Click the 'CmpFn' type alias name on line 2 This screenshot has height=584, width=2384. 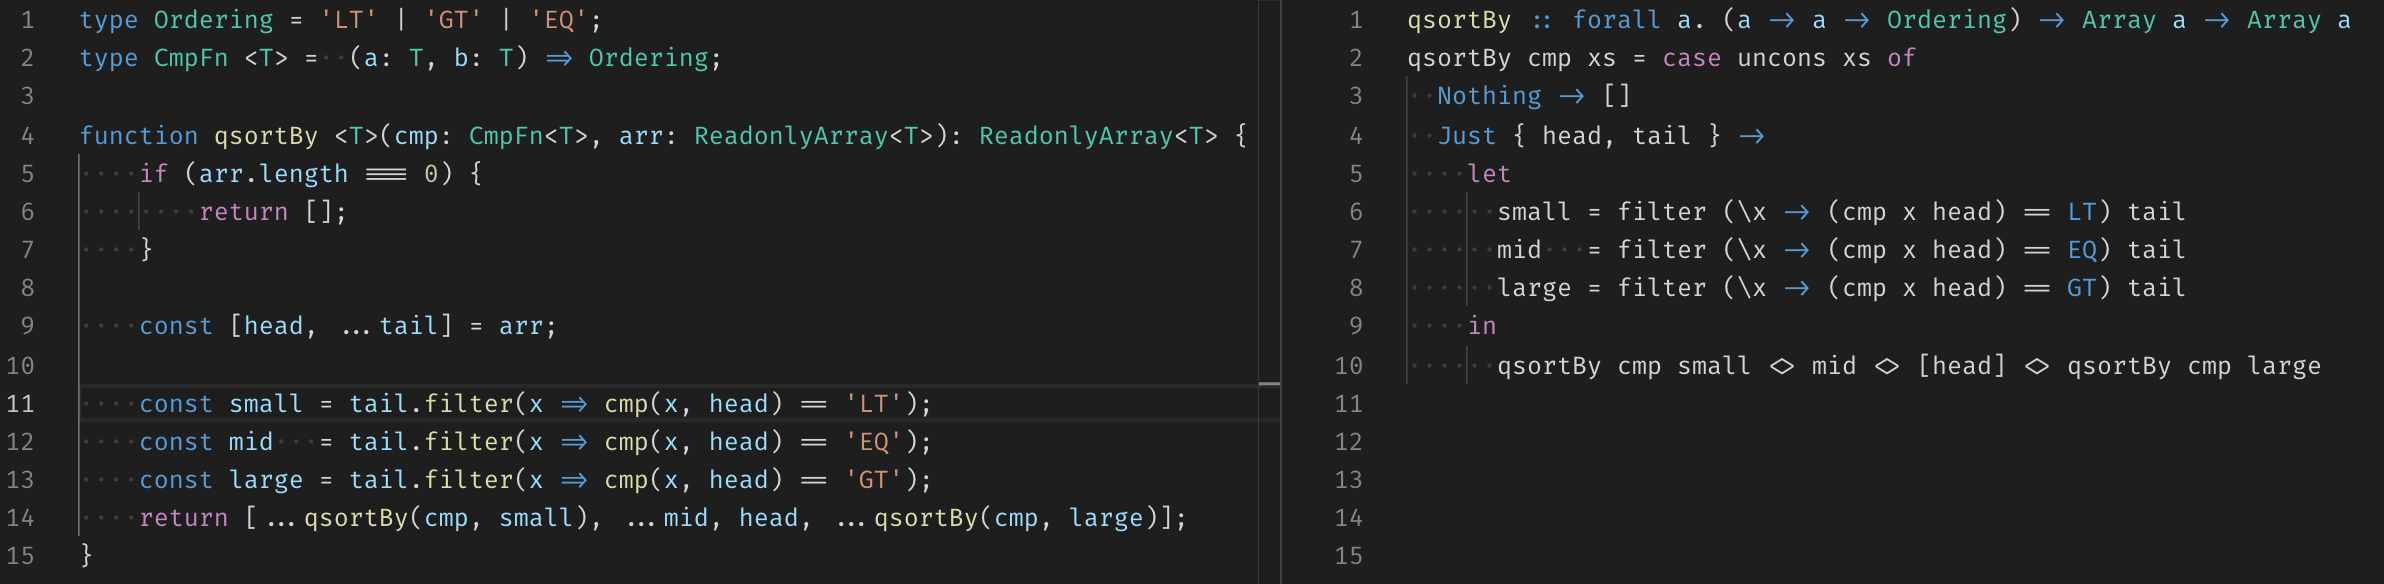tap(190, 58)
